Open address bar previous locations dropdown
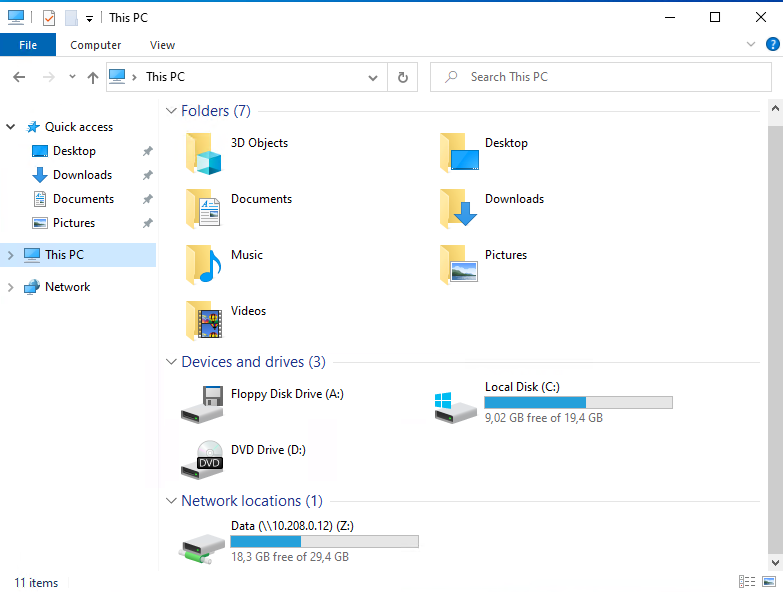The width and height of the screenshot is (783, 592). click(373, 78)
